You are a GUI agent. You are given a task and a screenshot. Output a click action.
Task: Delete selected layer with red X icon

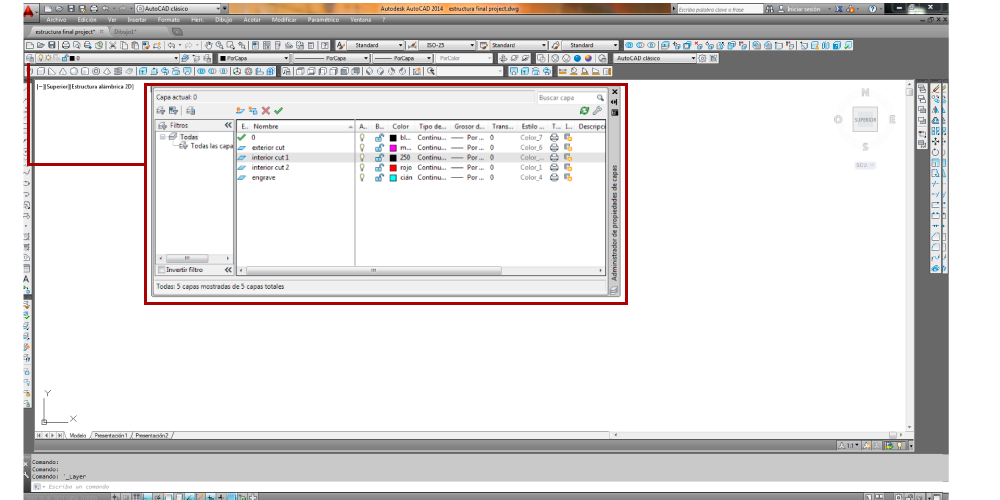click(266, 111)
